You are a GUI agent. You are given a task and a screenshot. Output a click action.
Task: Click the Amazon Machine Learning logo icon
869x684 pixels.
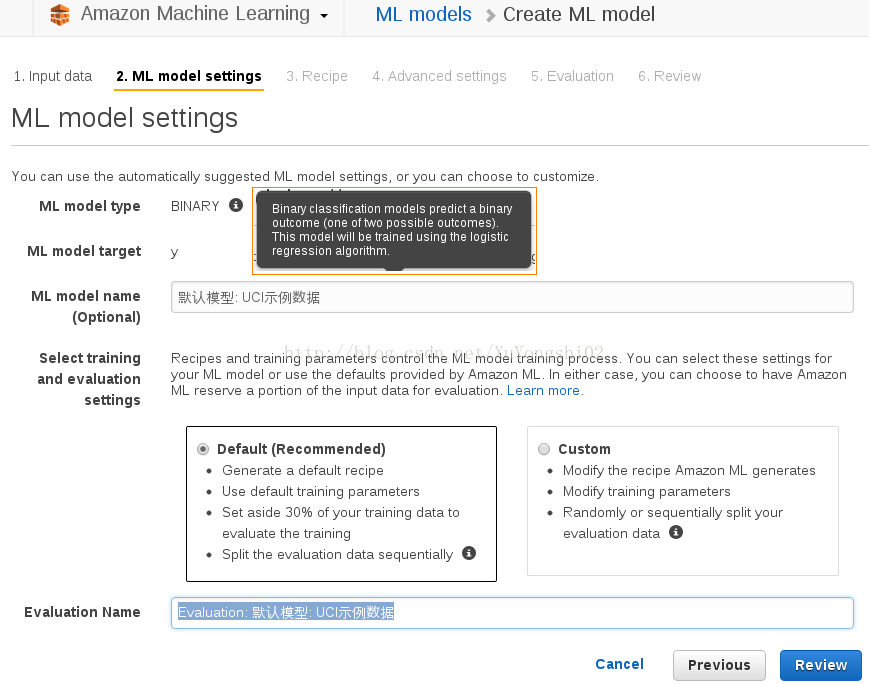point(60,14)
